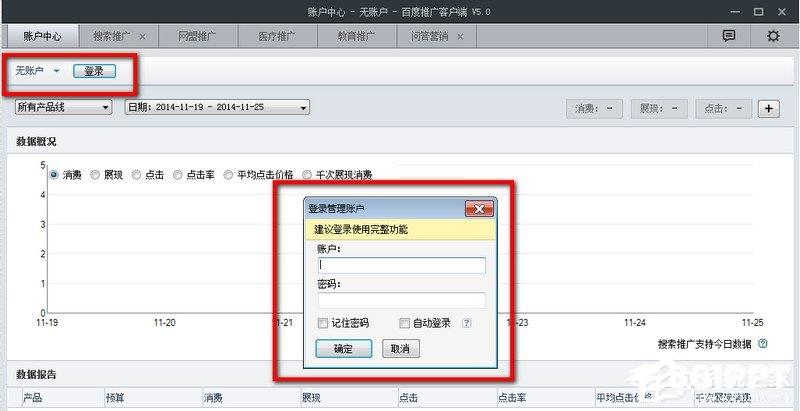
Task: Select the 点击率 radio button
Action: pos(178,175)
